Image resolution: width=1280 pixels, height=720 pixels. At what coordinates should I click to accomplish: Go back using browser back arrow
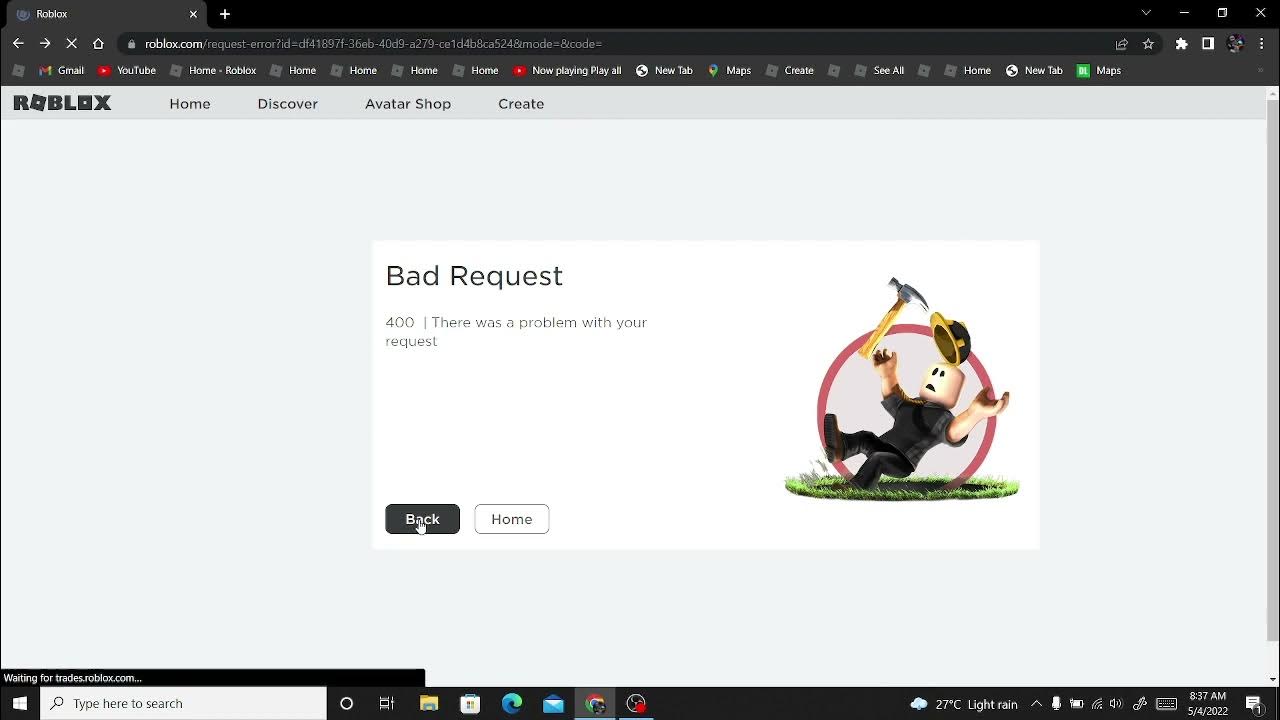(18, 43)
